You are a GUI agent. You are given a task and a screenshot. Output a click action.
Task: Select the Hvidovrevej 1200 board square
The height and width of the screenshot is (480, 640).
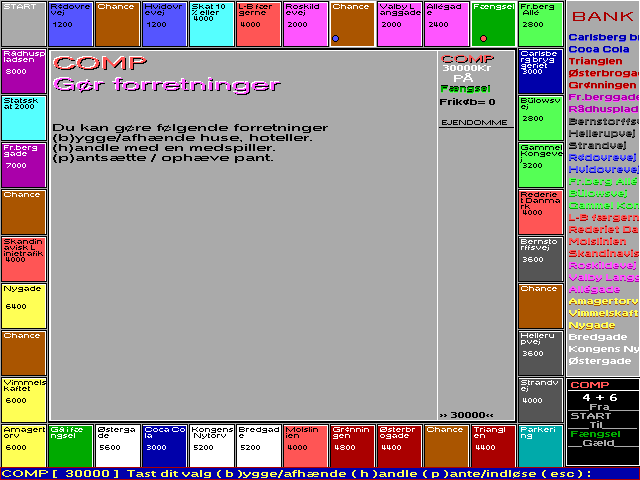point(164,24)
